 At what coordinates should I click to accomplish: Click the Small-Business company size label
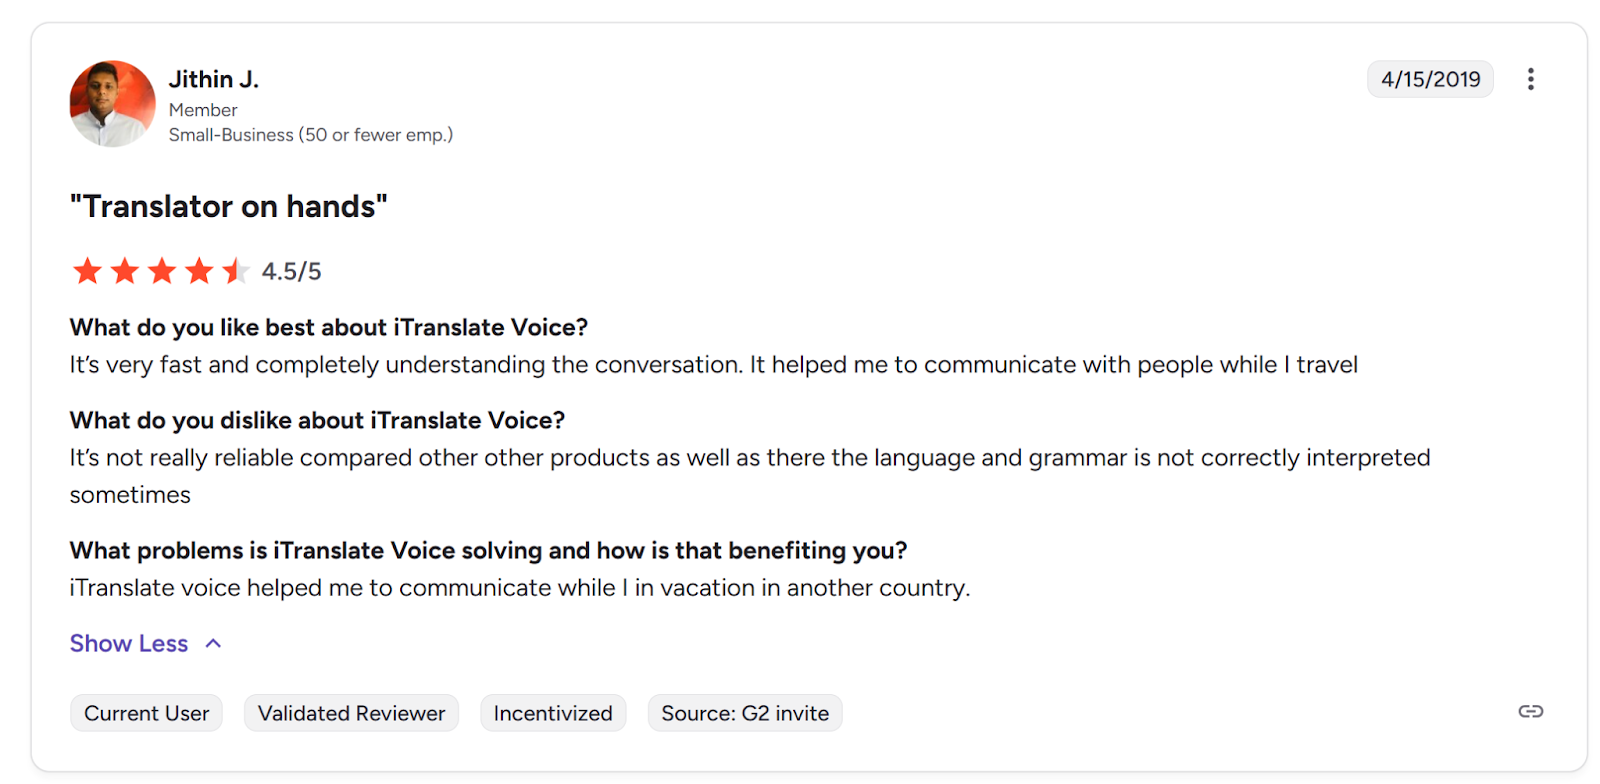(310, 135)
